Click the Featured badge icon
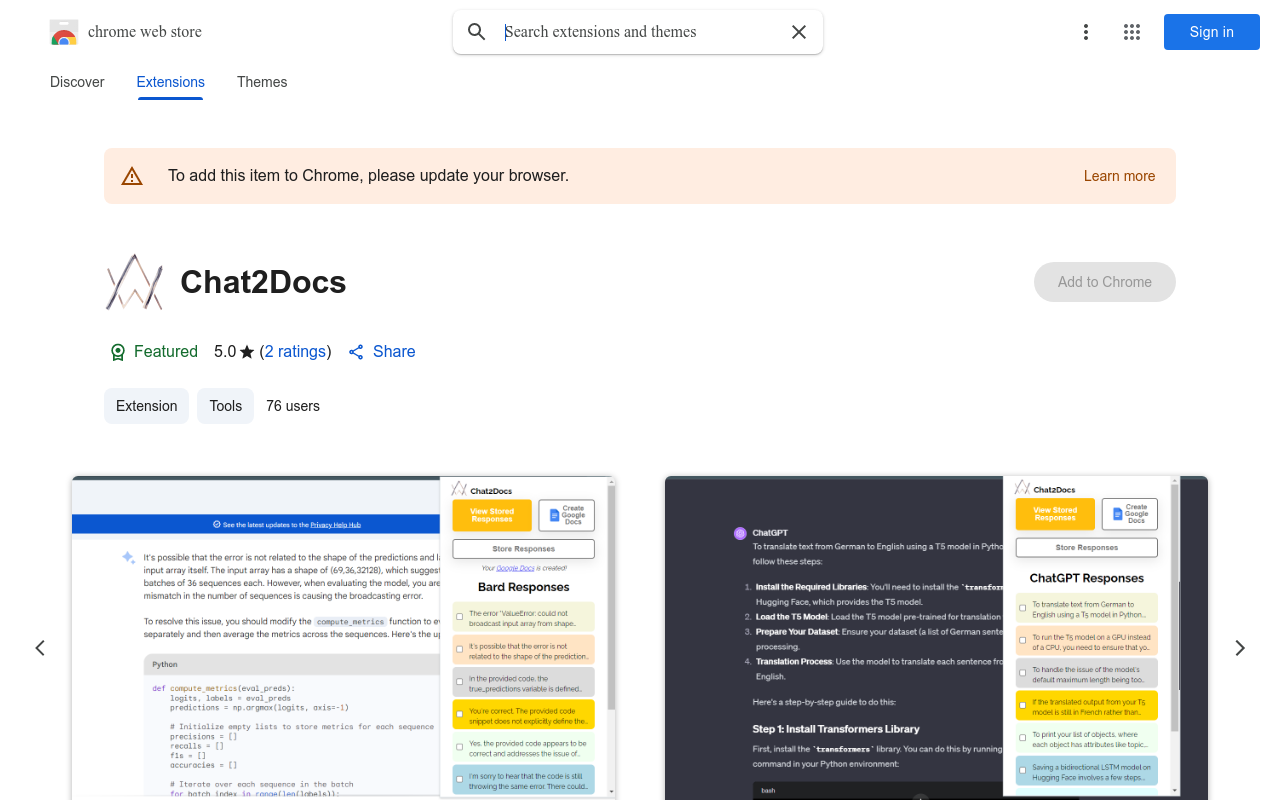This screenshot has height=800, width=1280. pos(118,352)
